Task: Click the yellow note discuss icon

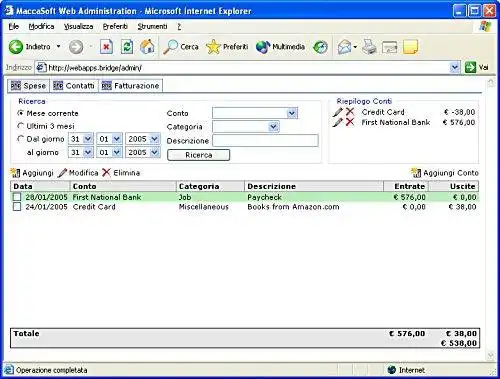Action: point(410,47)
